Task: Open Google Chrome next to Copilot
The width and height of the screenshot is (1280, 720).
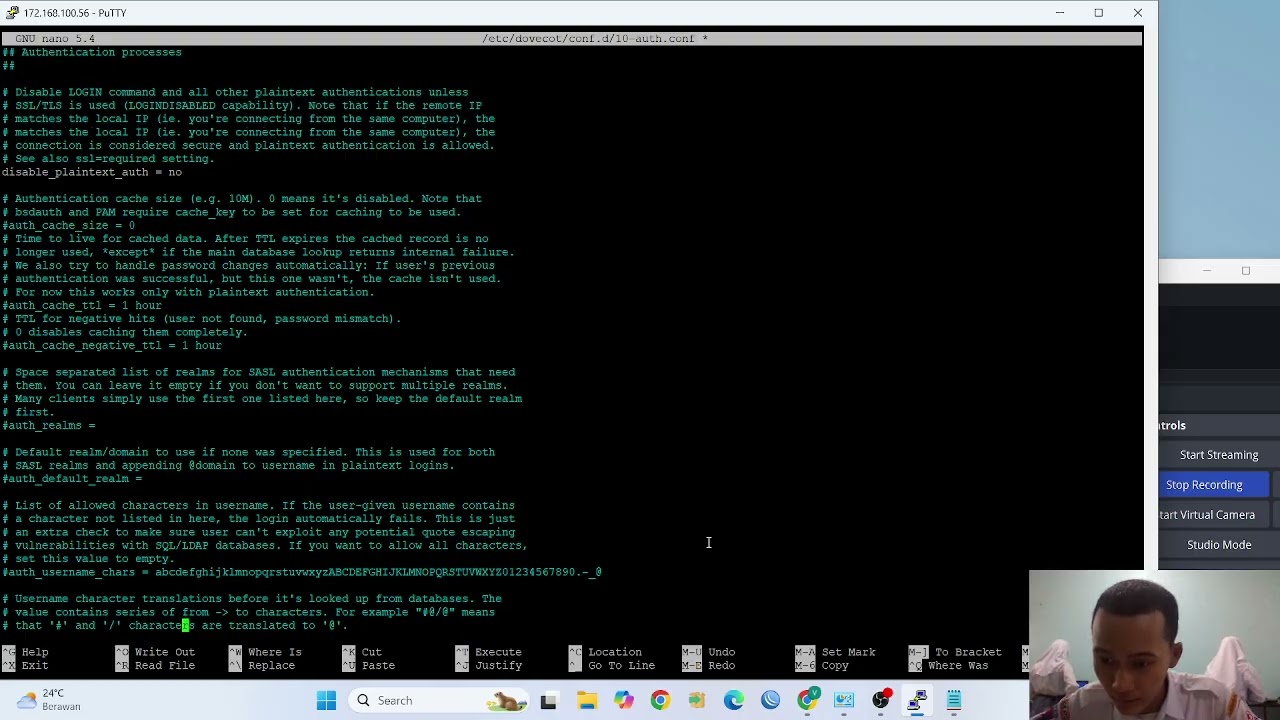Action: (660, 700)
